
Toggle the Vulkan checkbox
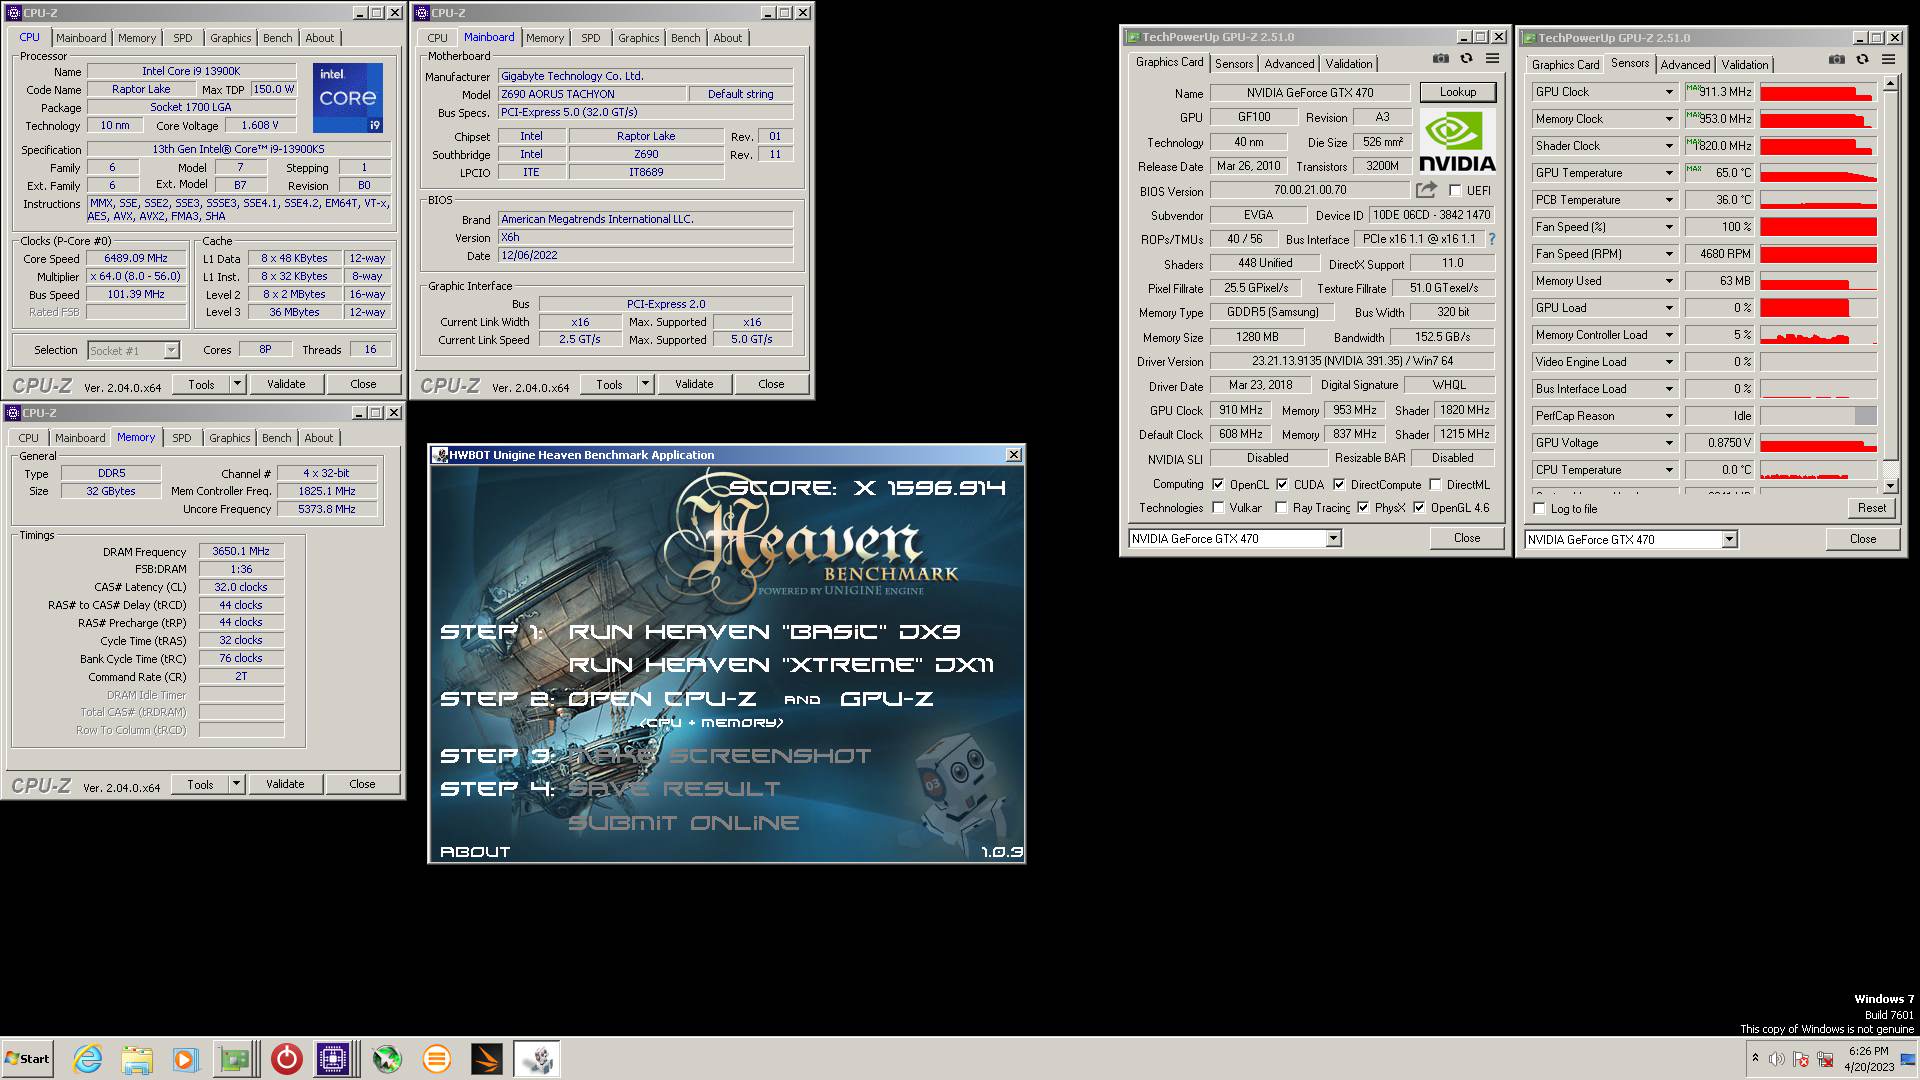point(1218,507)
